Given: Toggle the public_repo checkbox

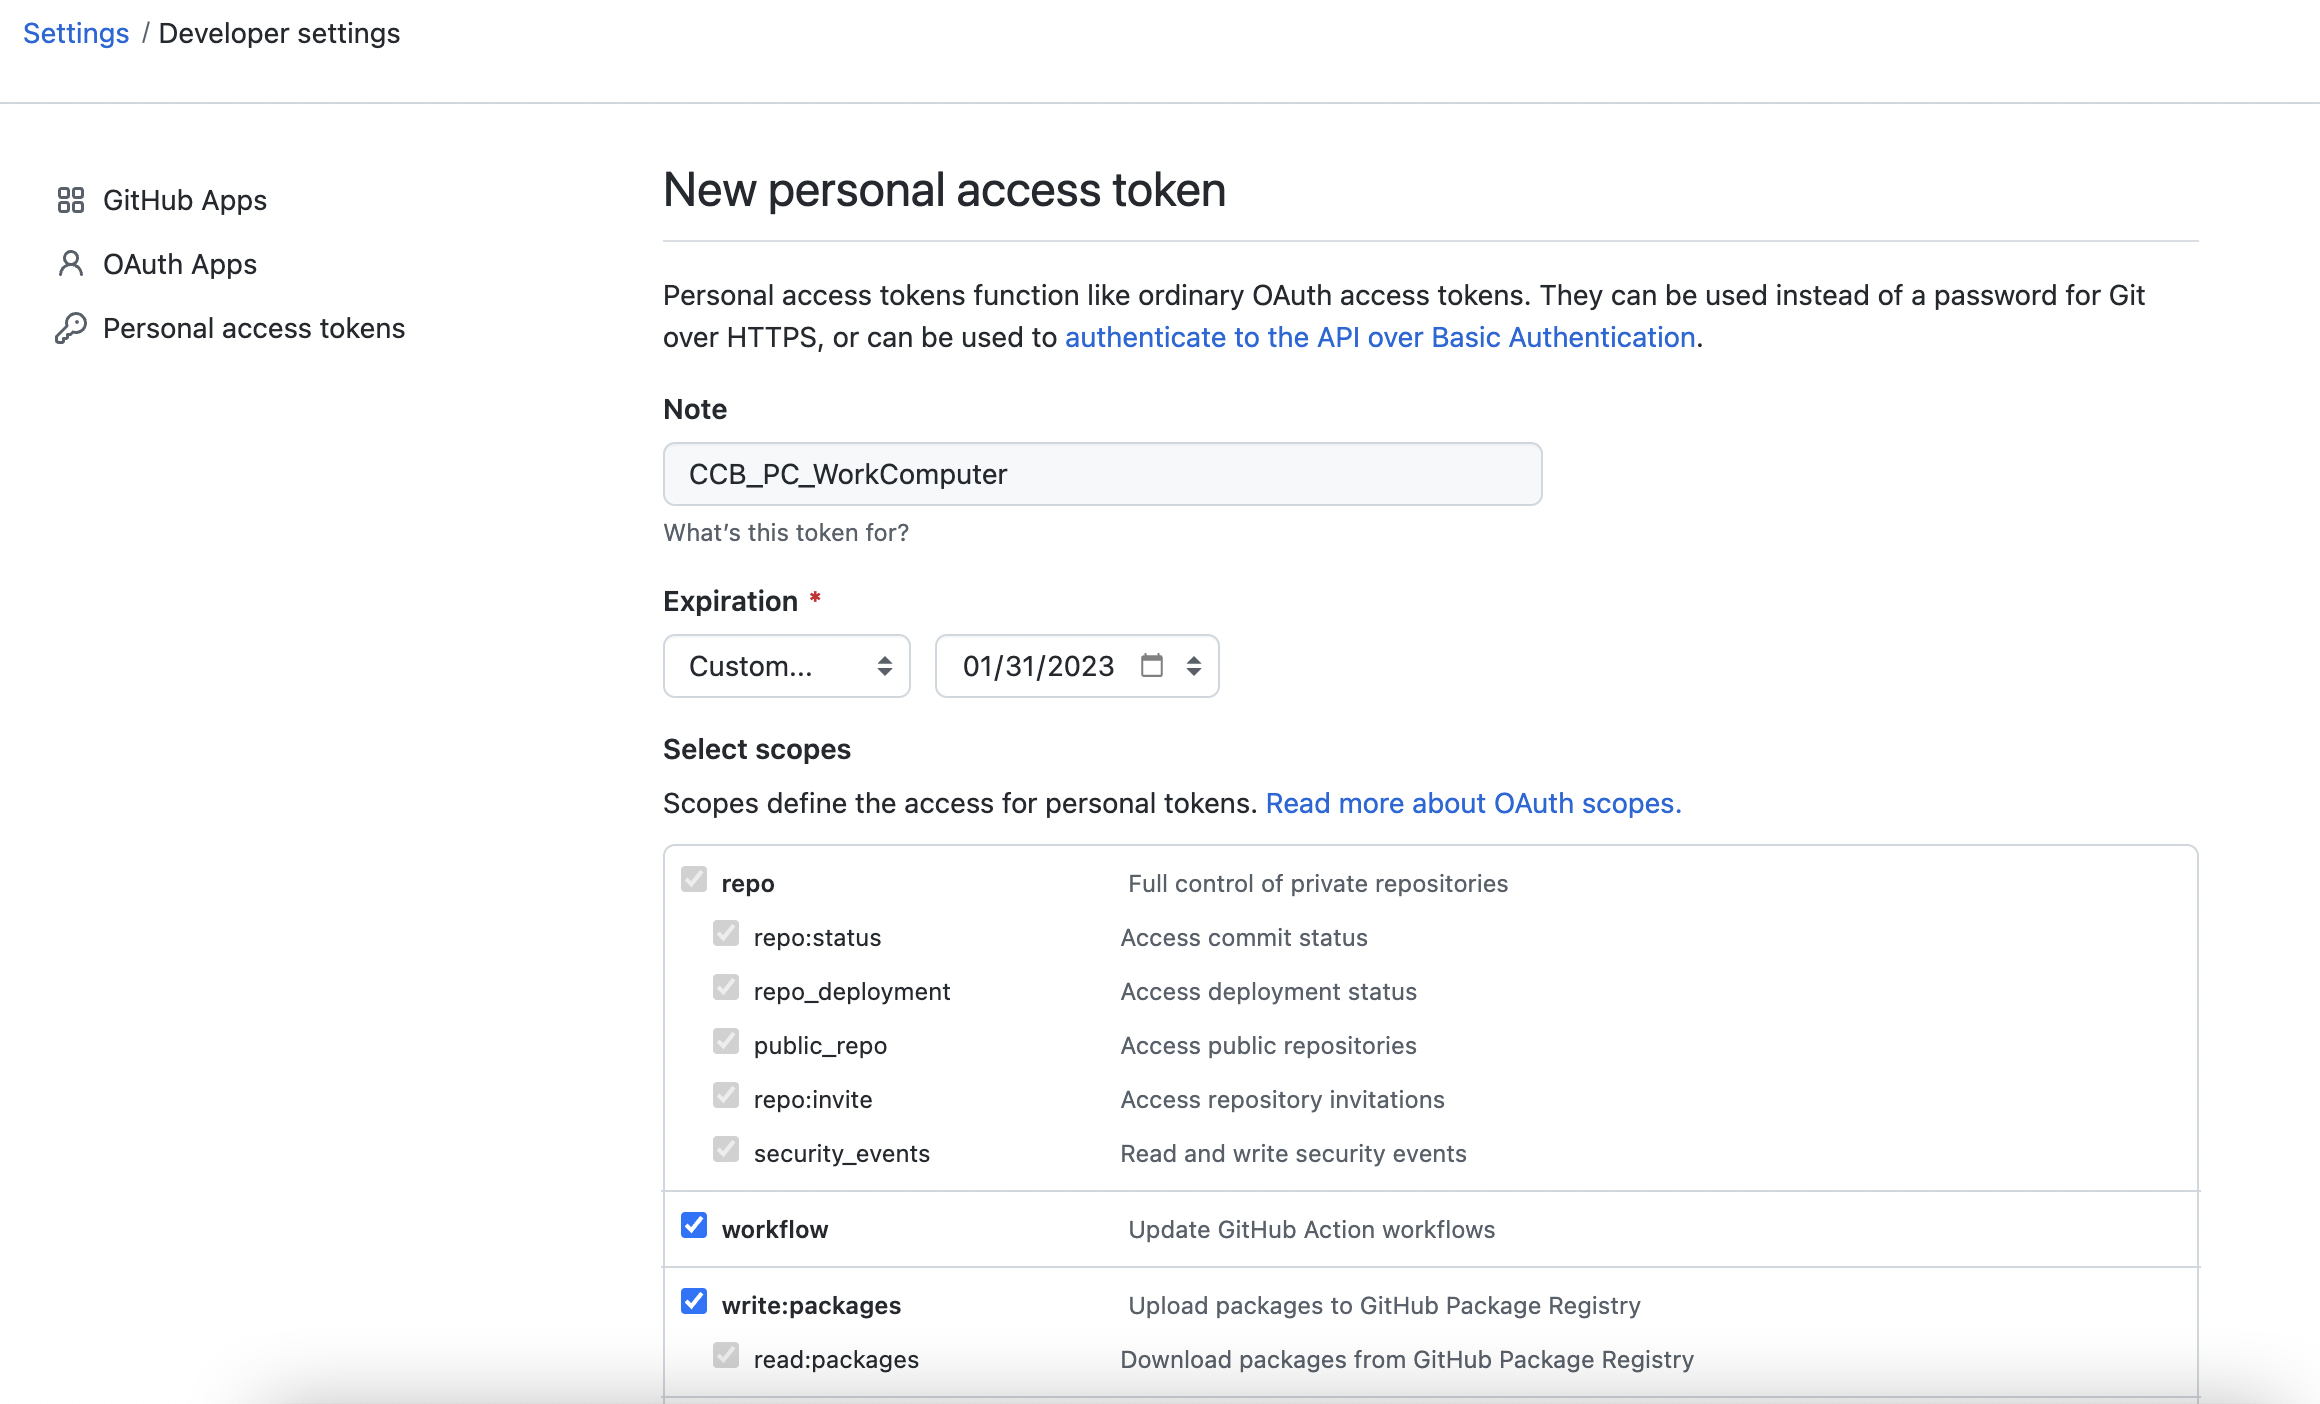Looking at the screenshot, I should pos(726,1041).
